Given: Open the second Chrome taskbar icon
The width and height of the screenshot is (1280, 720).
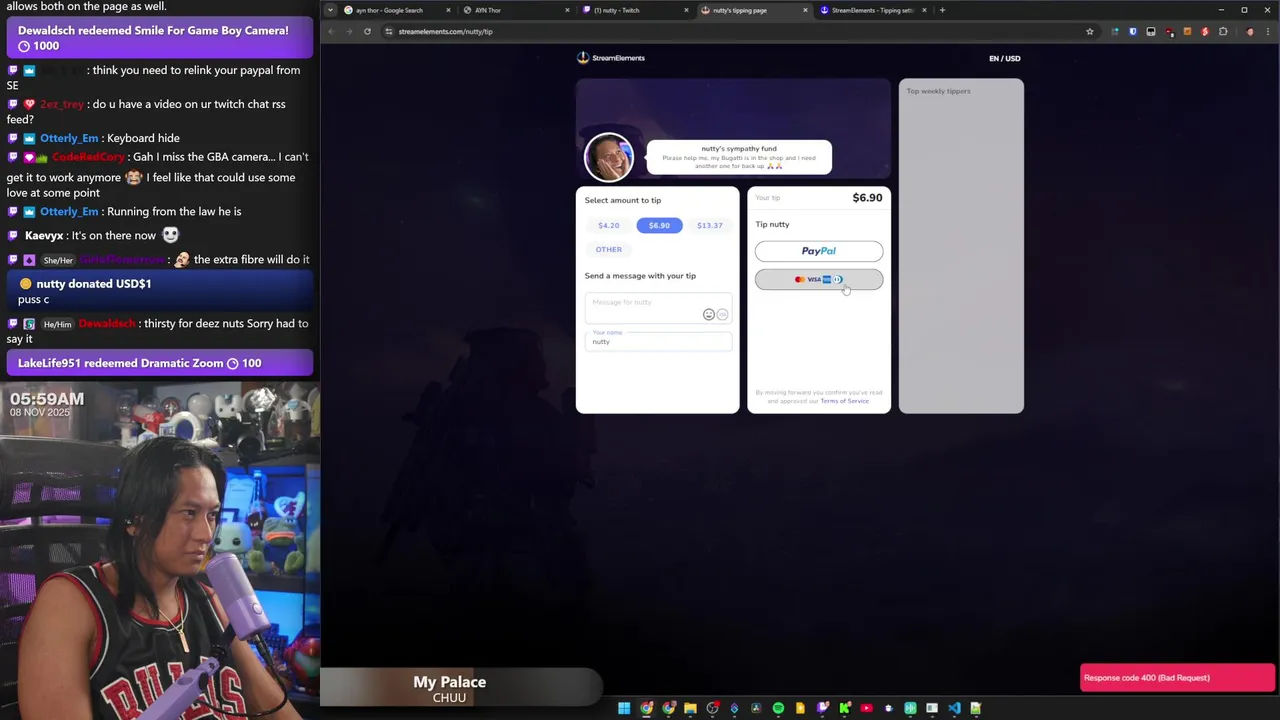Looking at the screenshot, I should pyautogui.click(x=668, y=708).
